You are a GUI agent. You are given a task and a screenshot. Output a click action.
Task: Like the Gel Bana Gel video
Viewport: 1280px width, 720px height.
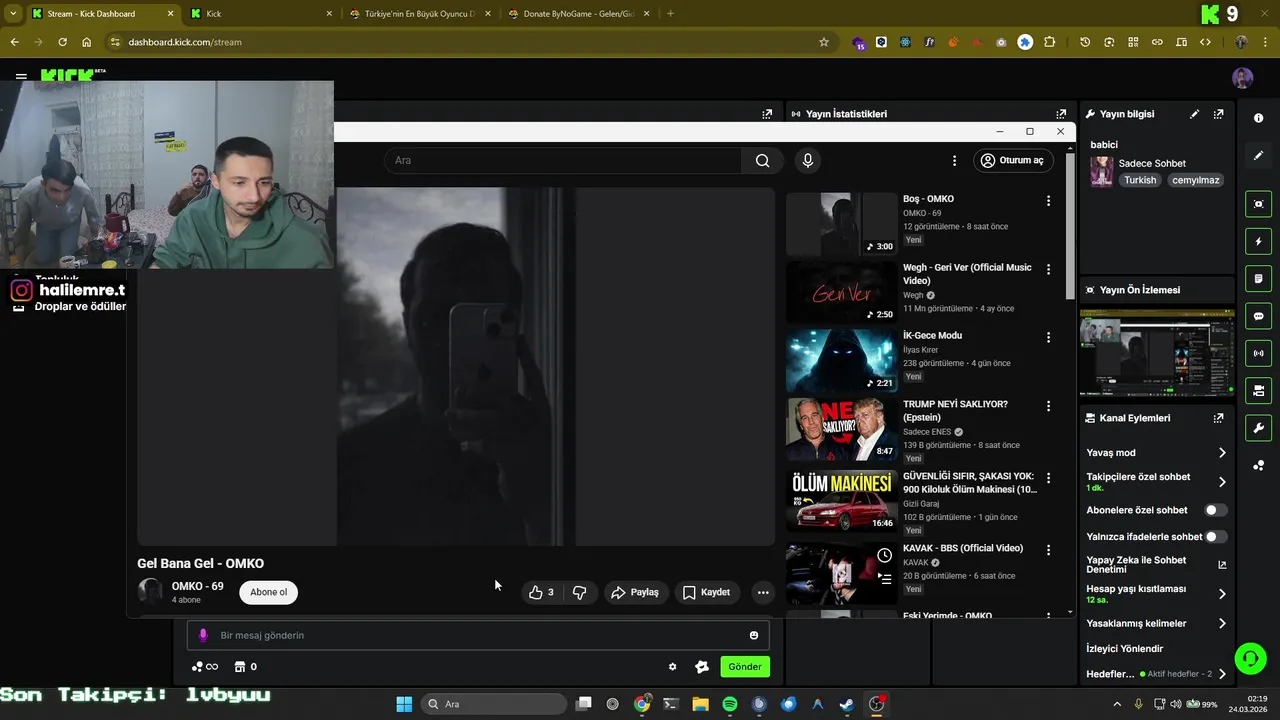[541, 592]
